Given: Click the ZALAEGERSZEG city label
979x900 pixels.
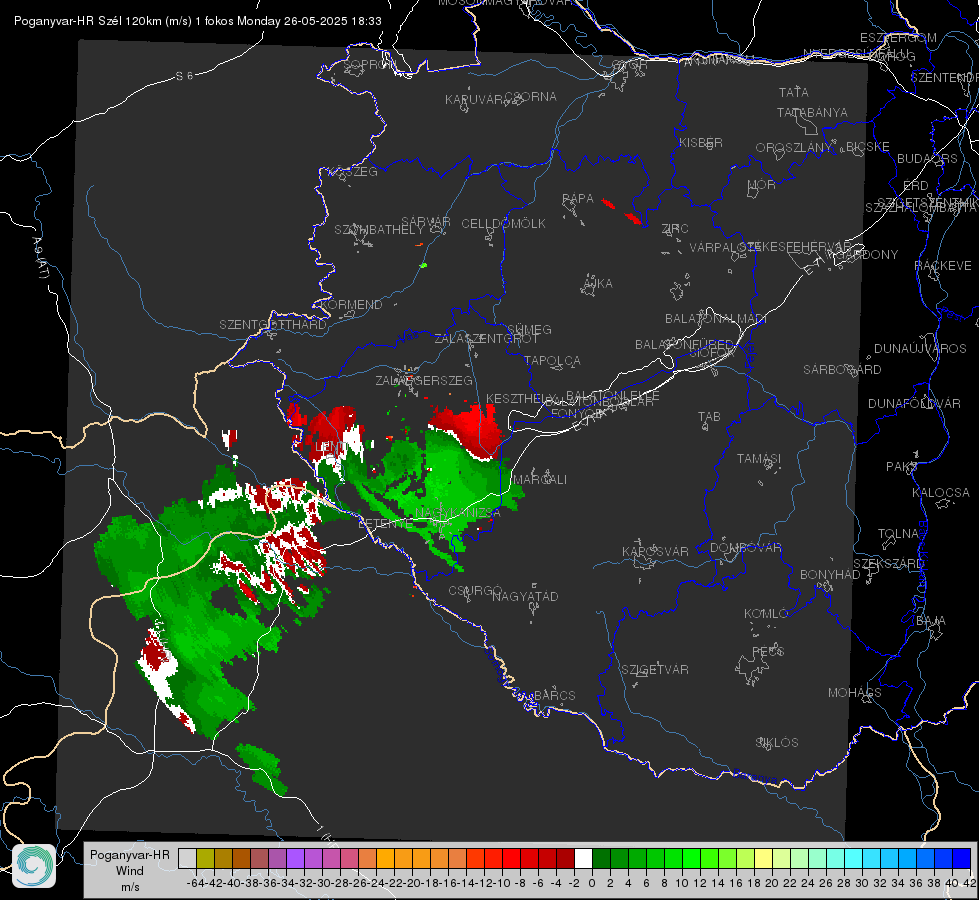Looking at the screenshot, I should pyautogui.click(x=424, y=380).
